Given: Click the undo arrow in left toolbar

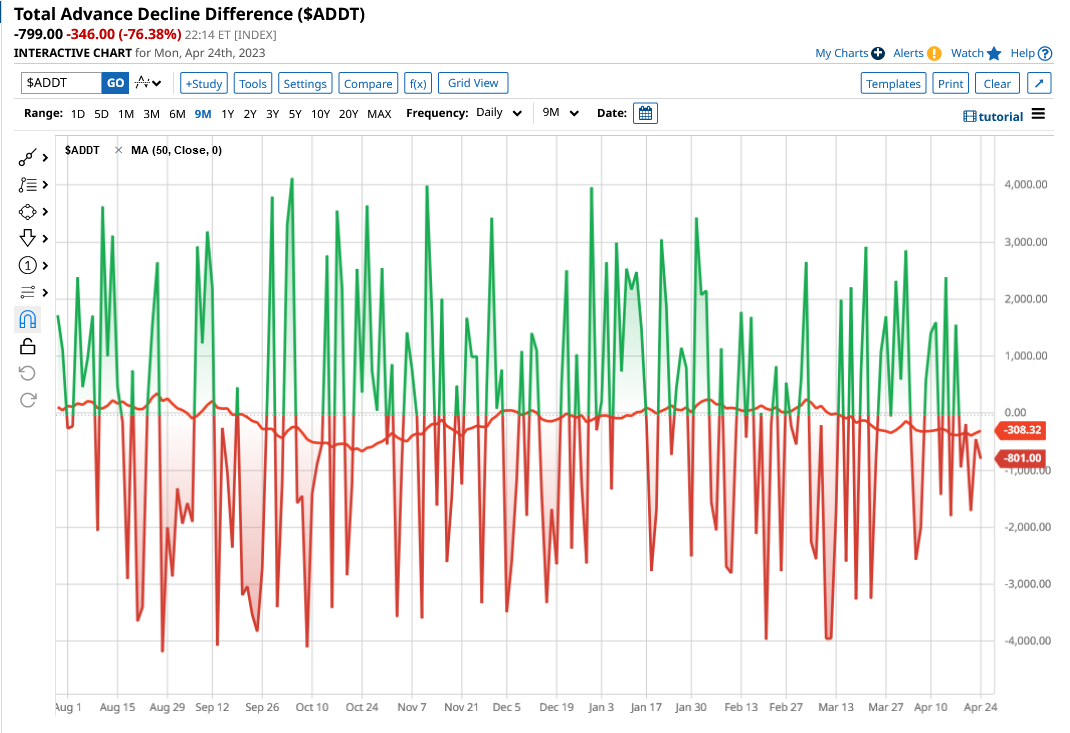Looking at the screenshot, I should point(28,373).
